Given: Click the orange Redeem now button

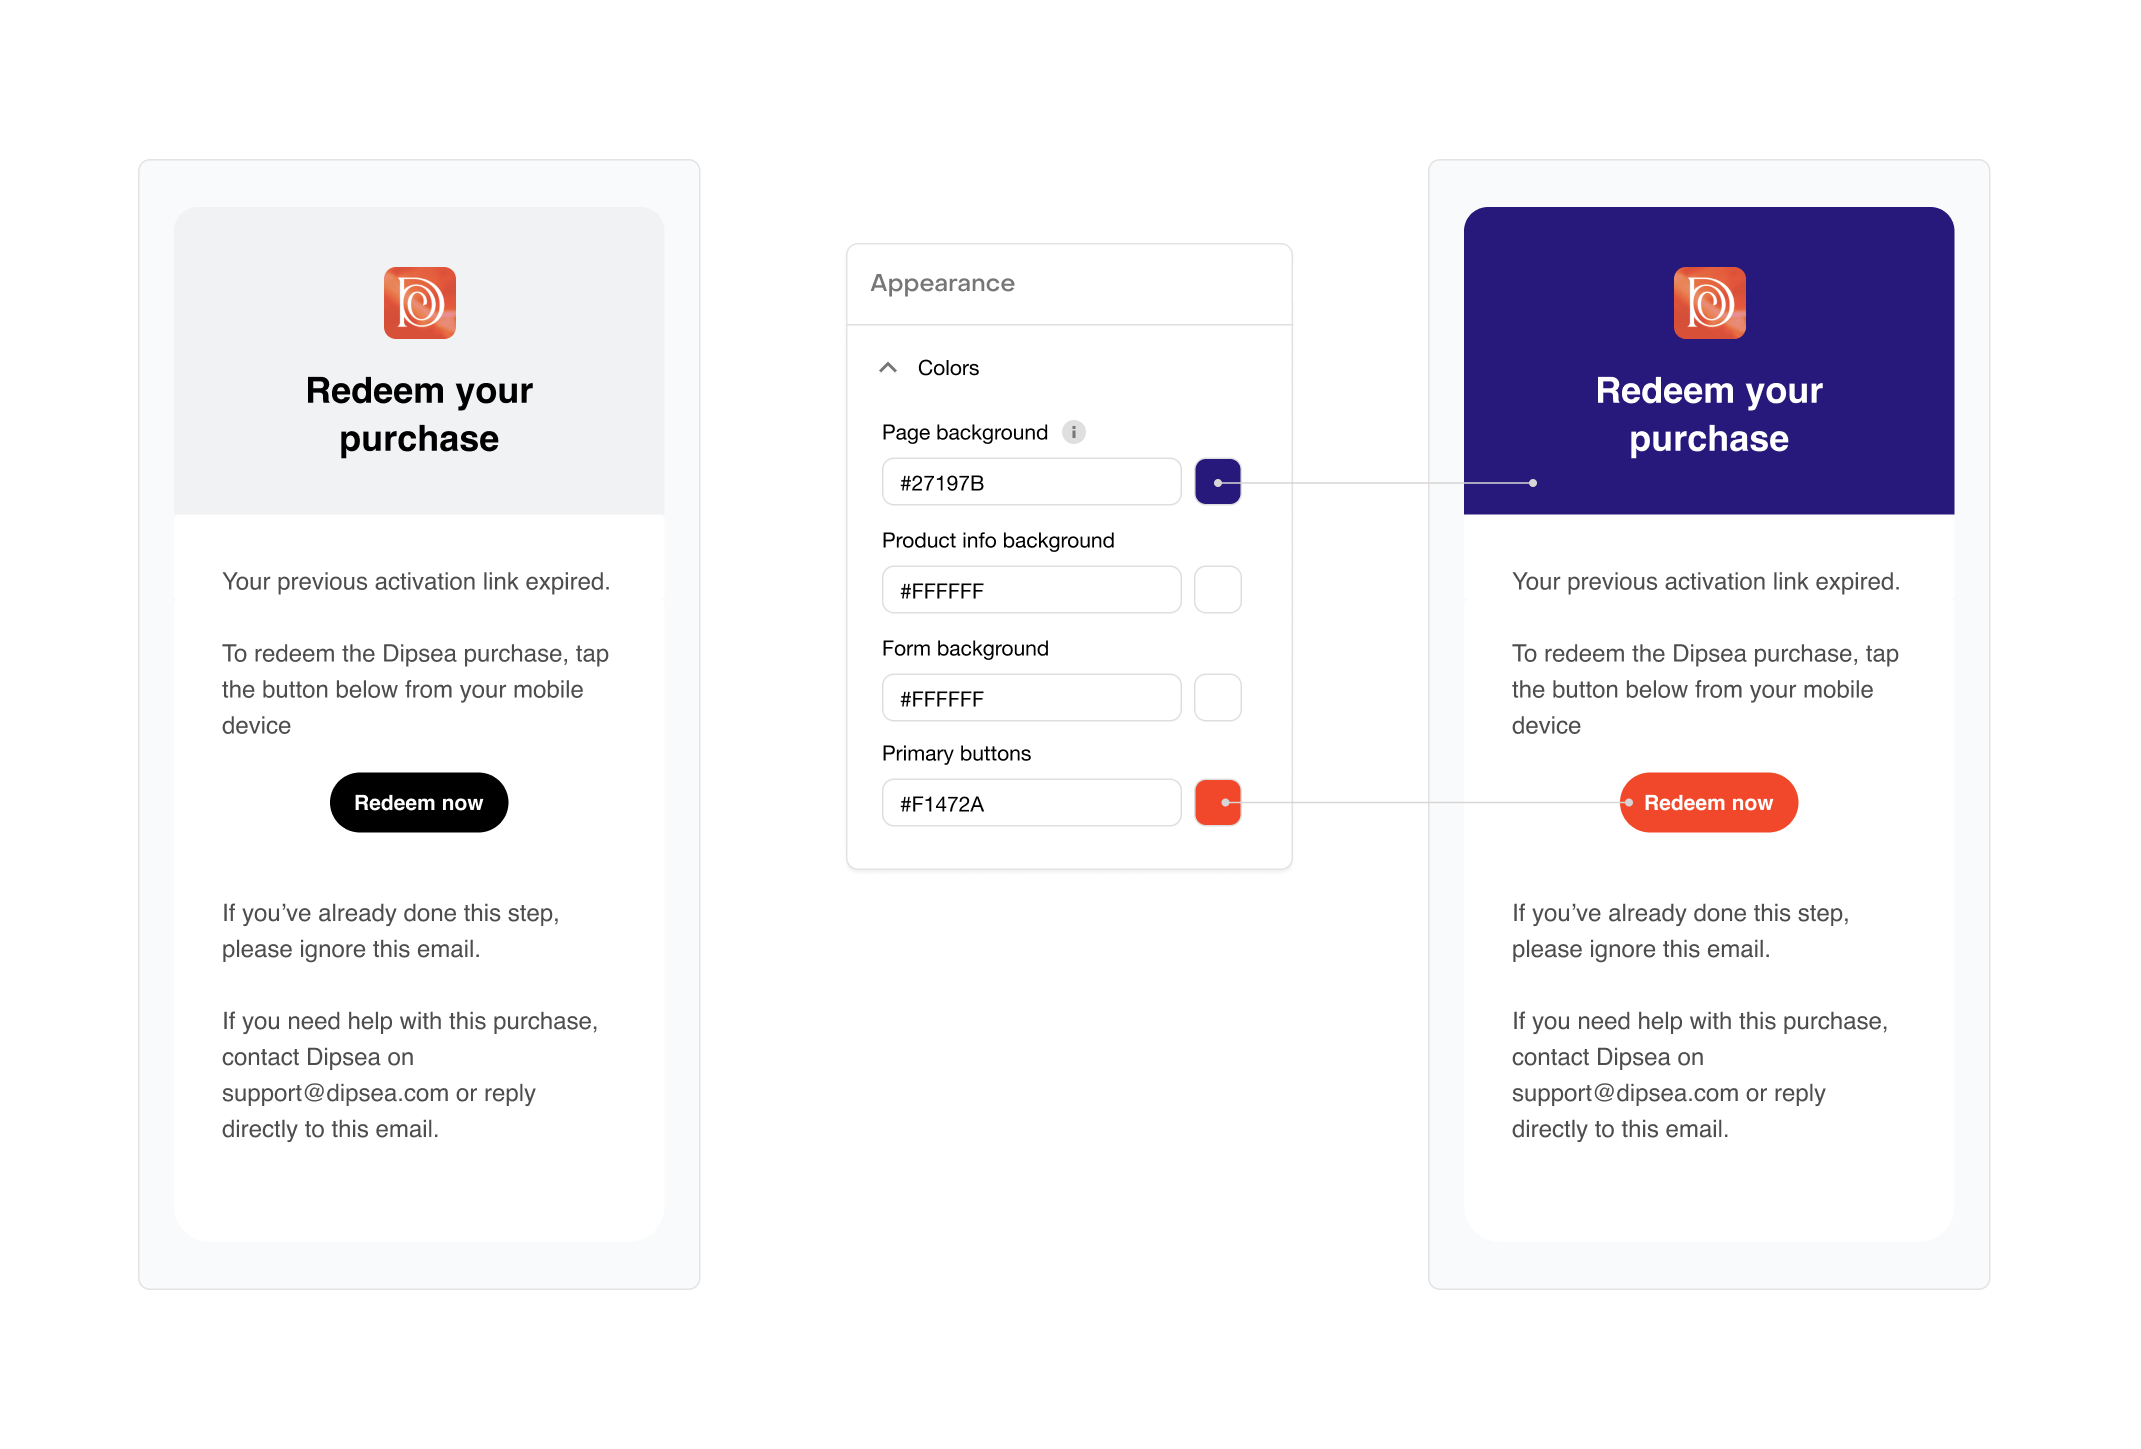Looking at the screenshot, I should [x=1709, y=802].
